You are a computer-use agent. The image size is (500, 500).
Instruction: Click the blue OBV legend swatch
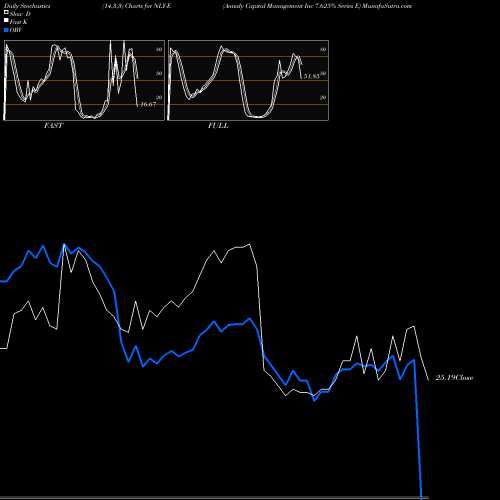[x=6, y=30]
